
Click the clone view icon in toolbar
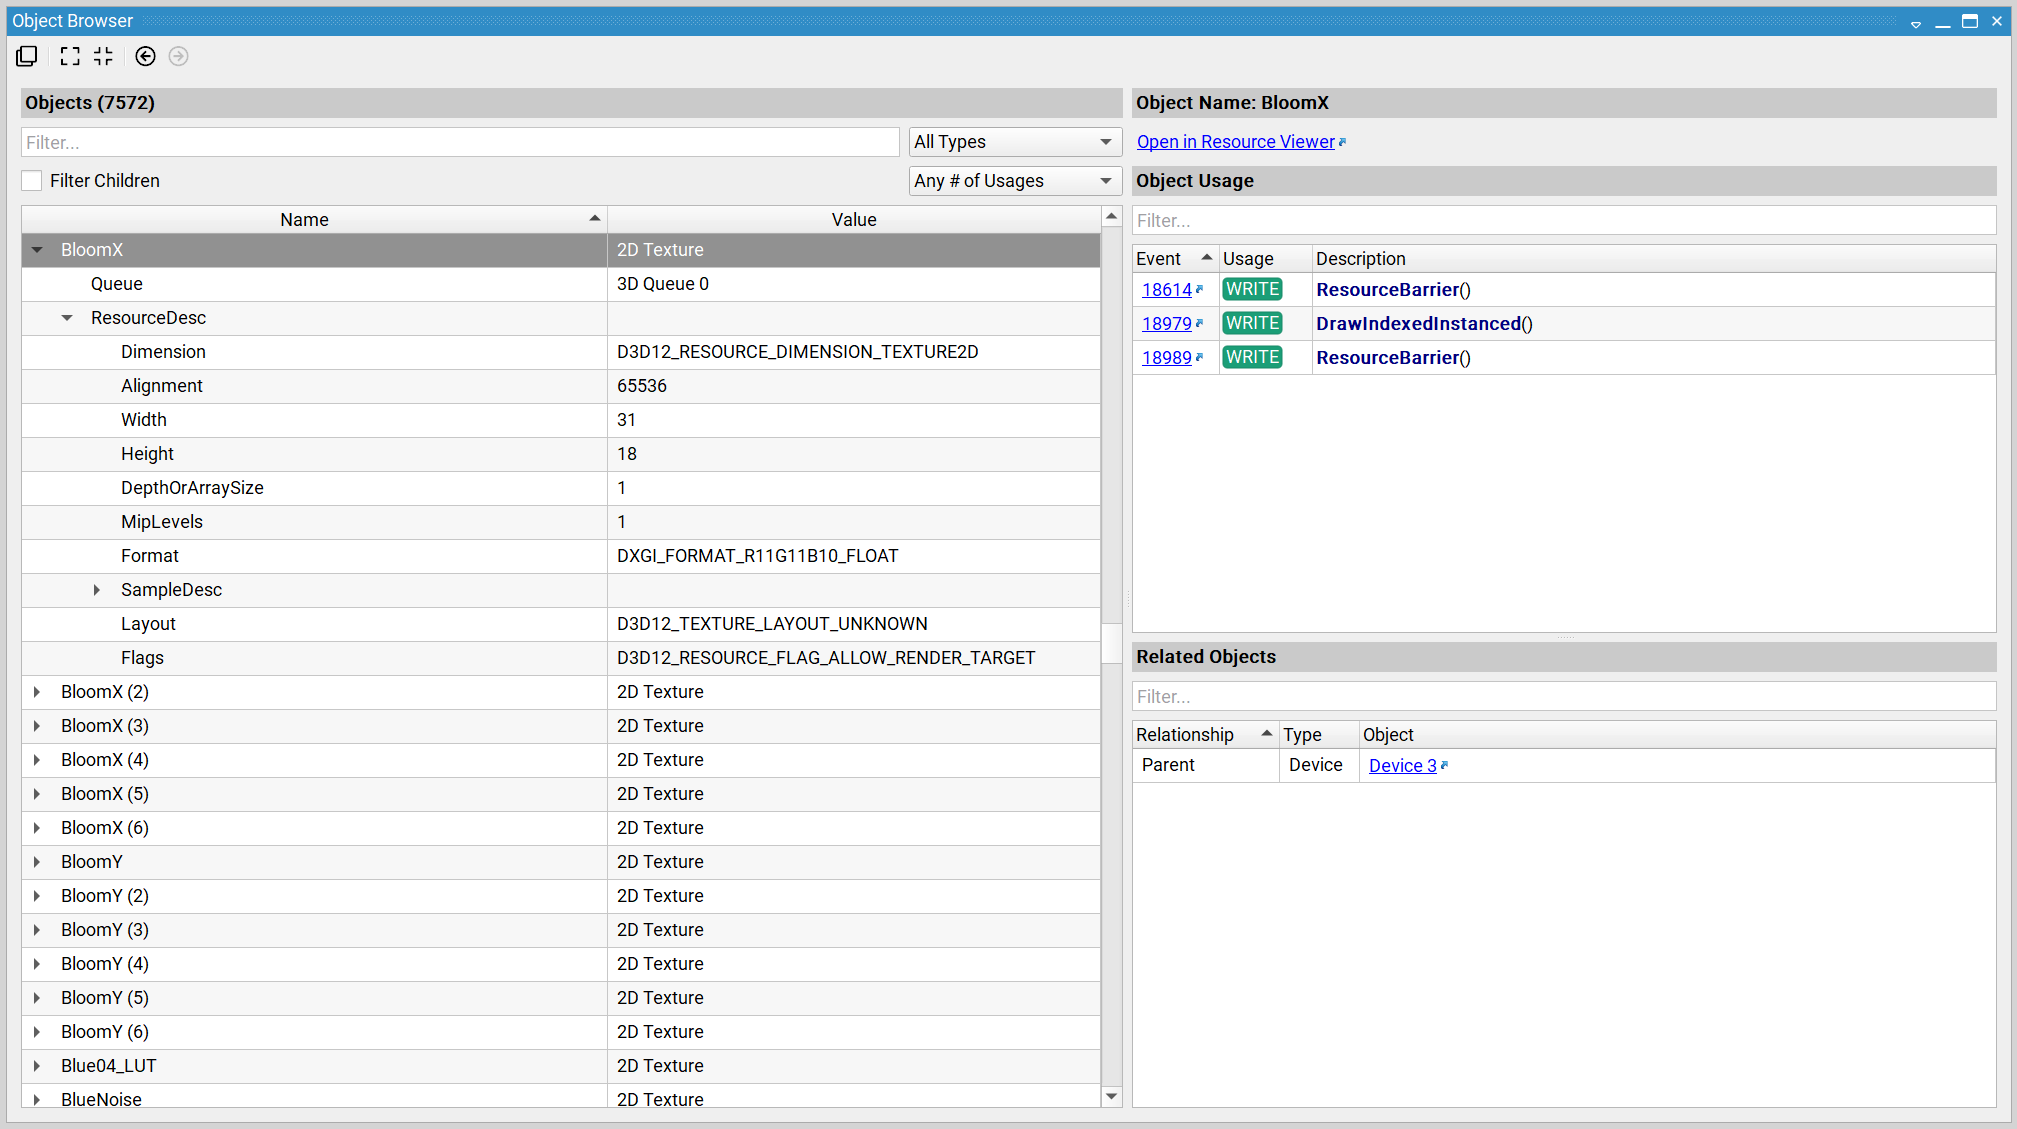click(x=27, y=56)
